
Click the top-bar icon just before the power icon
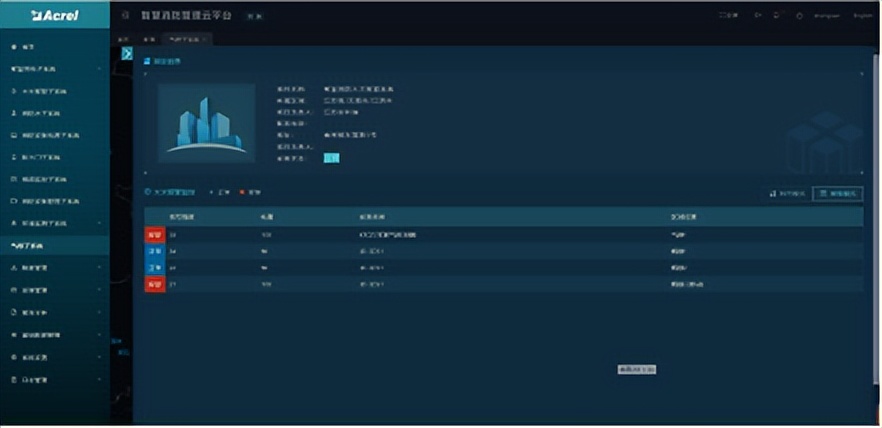point(777,16)
